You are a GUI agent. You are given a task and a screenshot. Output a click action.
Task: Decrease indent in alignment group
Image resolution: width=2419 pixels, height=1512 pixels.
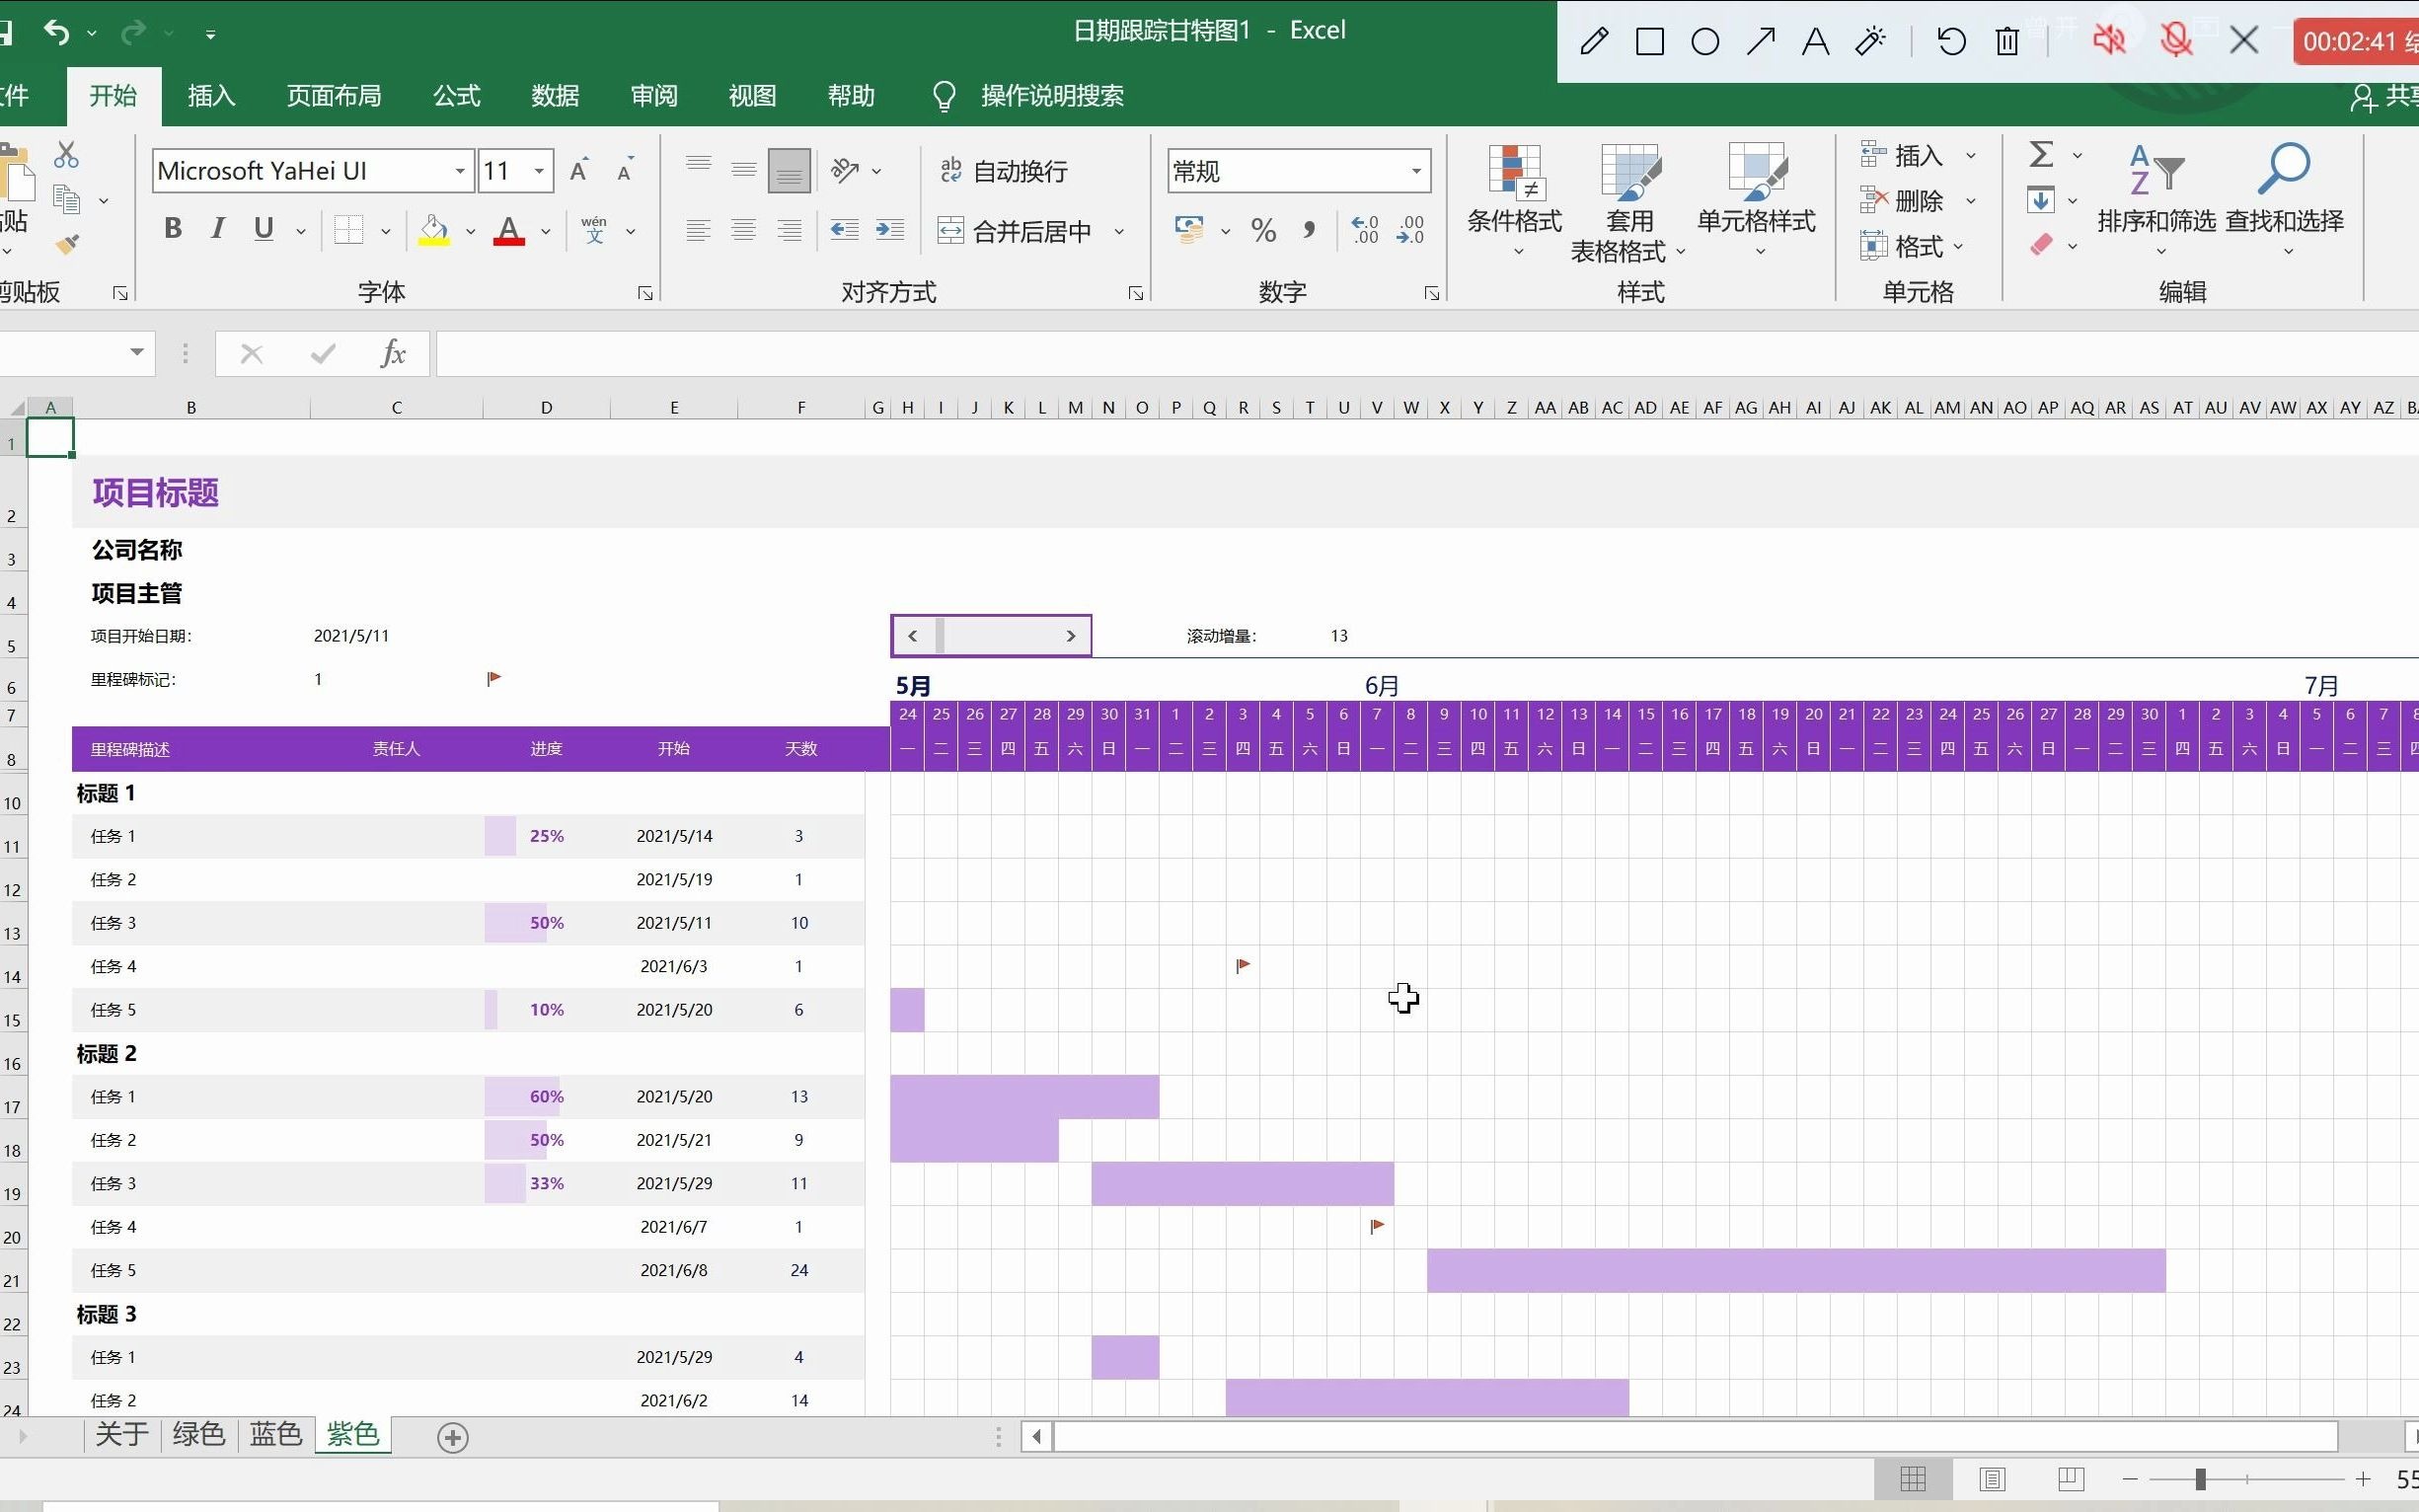[x=844, y=231]
